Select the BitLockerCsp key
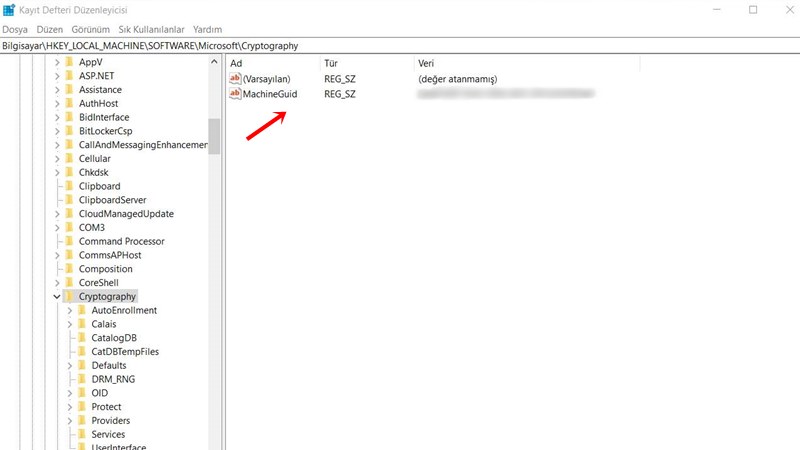Screen dimensions: 800x450 (106, 131)
